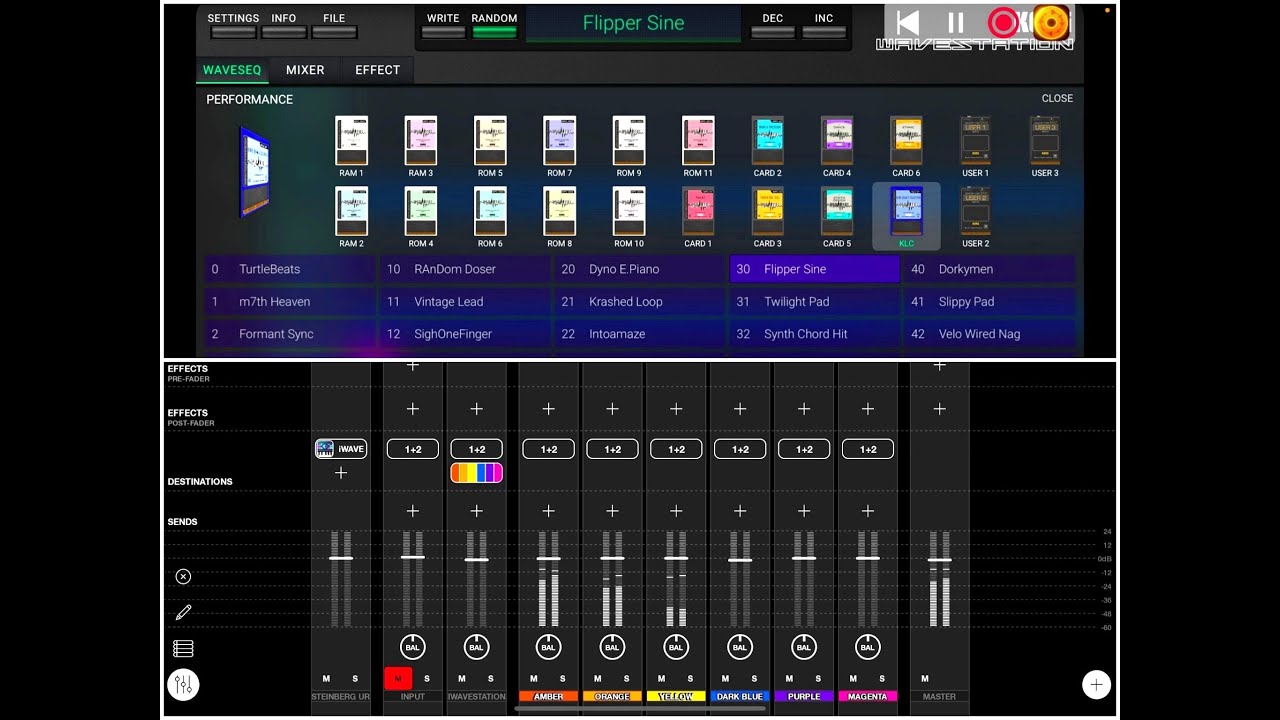Solo the INPUT channel
Screen dimensions: 1280x720
point(427,679)
